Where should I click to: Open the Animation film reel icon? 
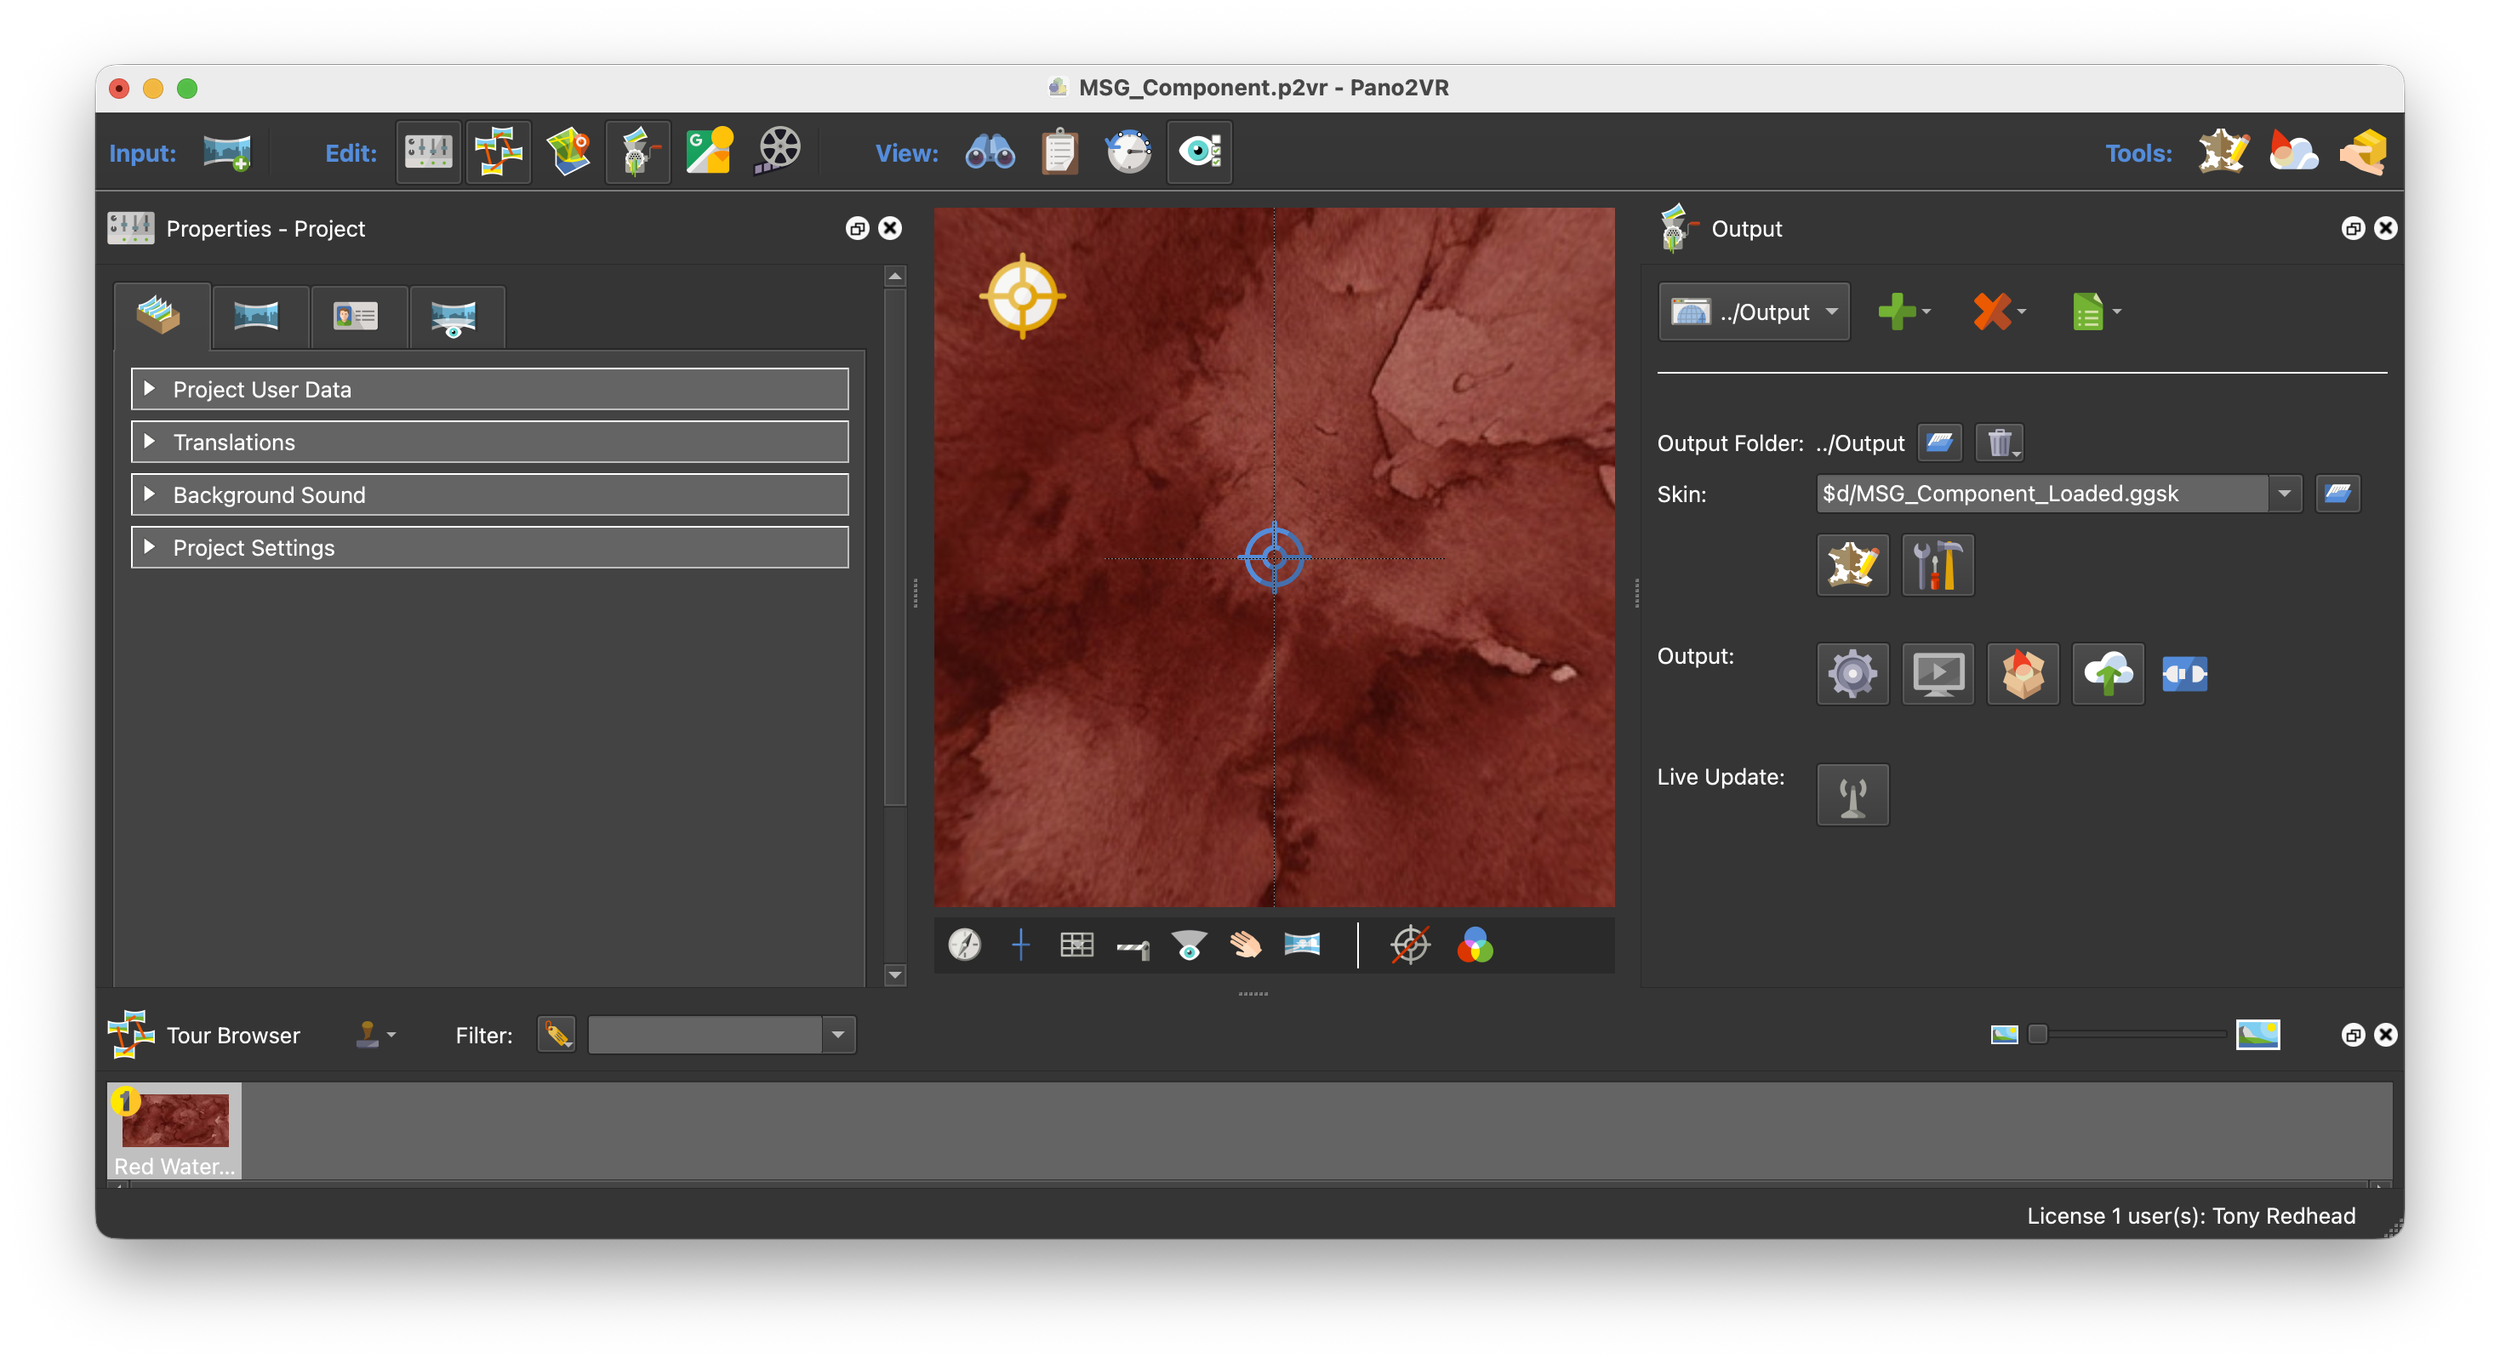778,152
